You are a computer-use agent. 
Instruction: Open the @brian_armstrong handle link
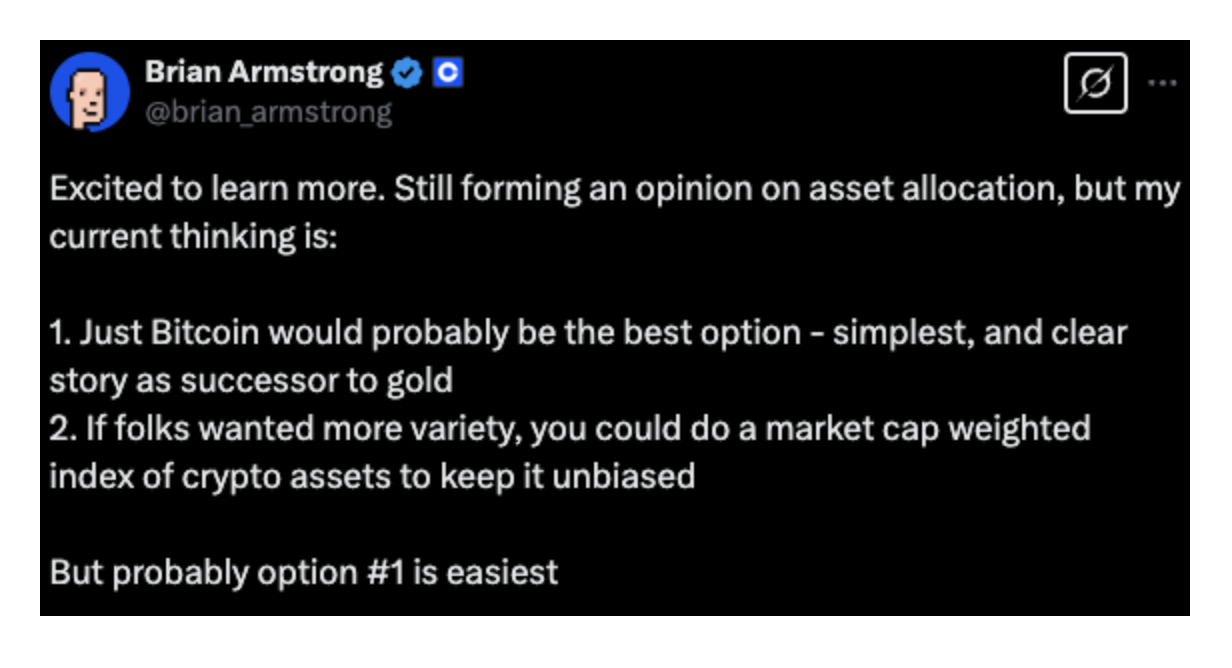pos(269,112)
